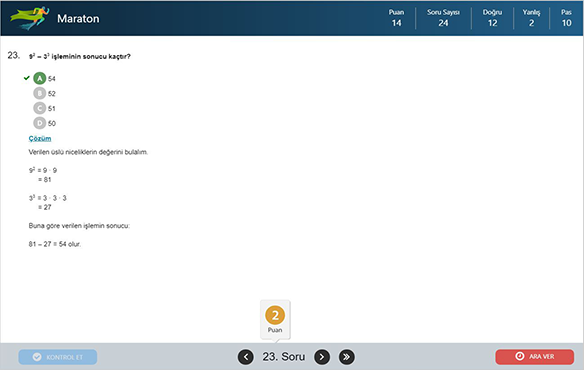Click 'Buna göre verilen işlemin sonucu:' text
The image size is (584, 370).
coord(79,226)
